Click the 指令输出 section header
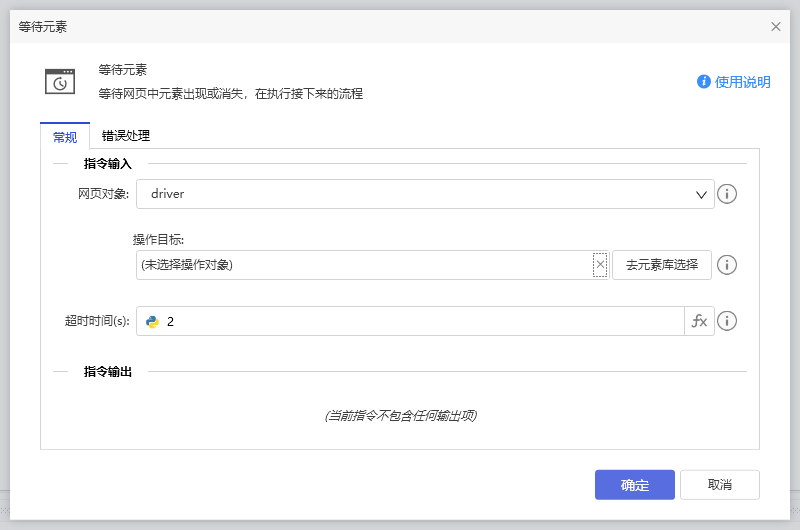800x530 pixels. tap(108, 372)
